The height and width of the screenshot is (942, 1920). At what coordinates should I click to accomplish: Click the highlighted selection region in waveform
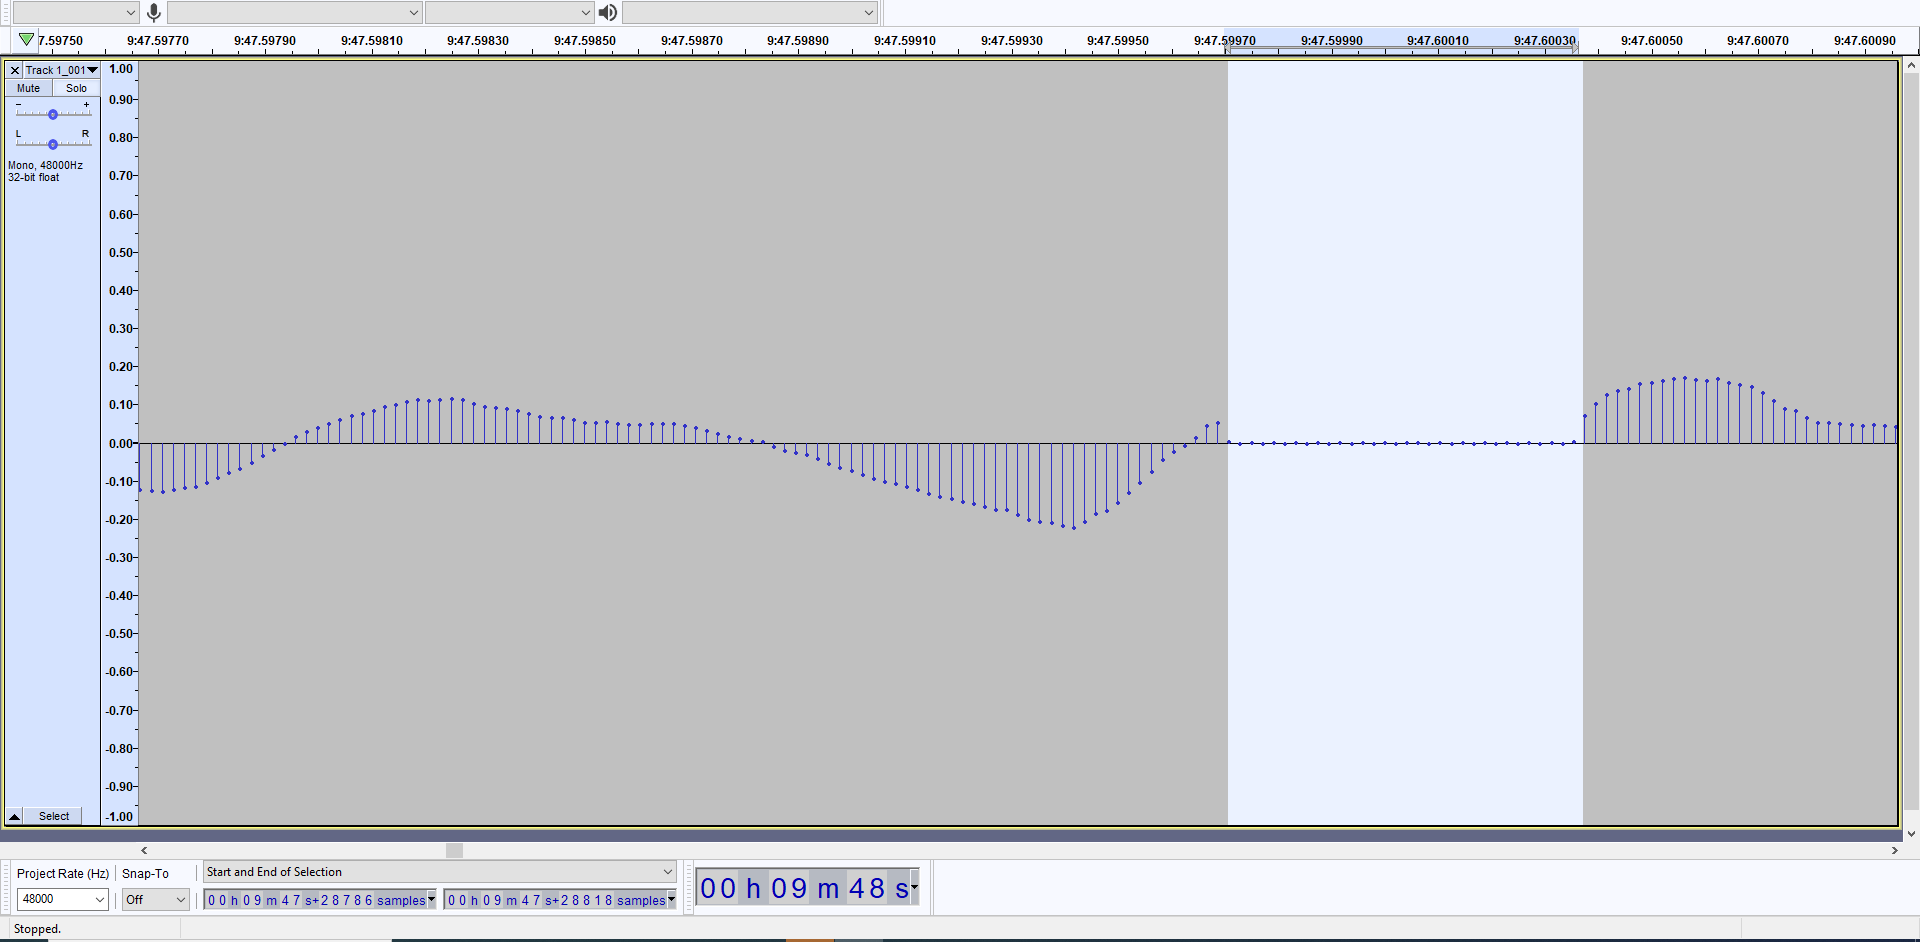click(x=1405, y=443)
